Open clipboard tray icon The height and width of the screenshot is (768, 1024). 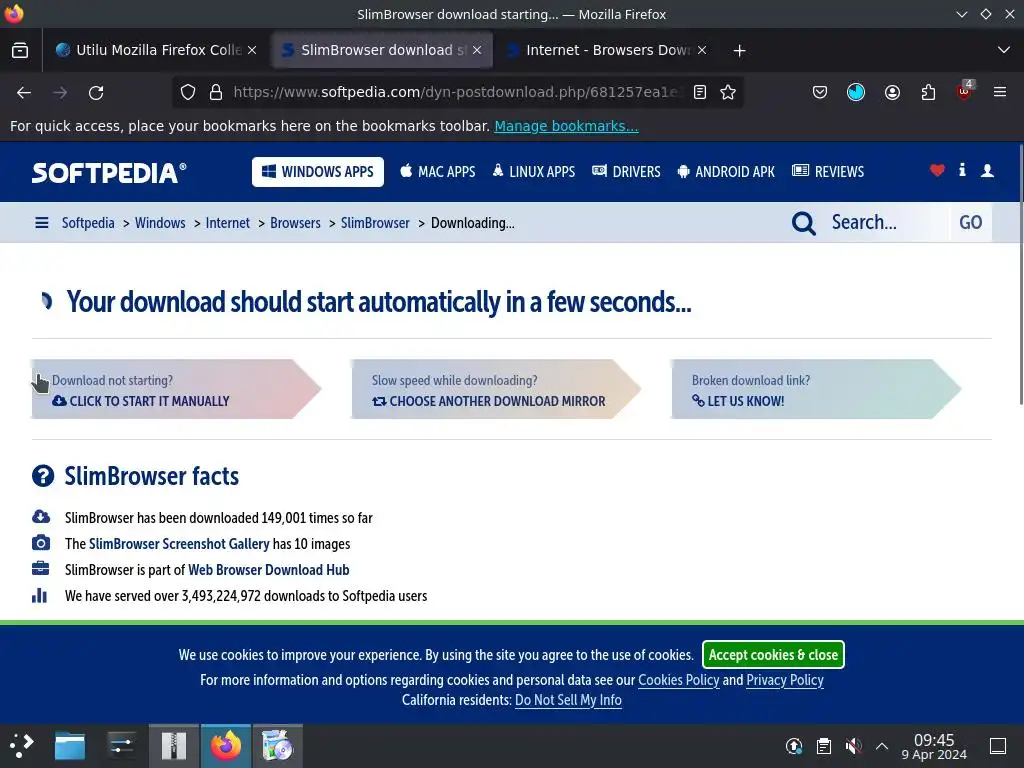[x=824, y=746]
